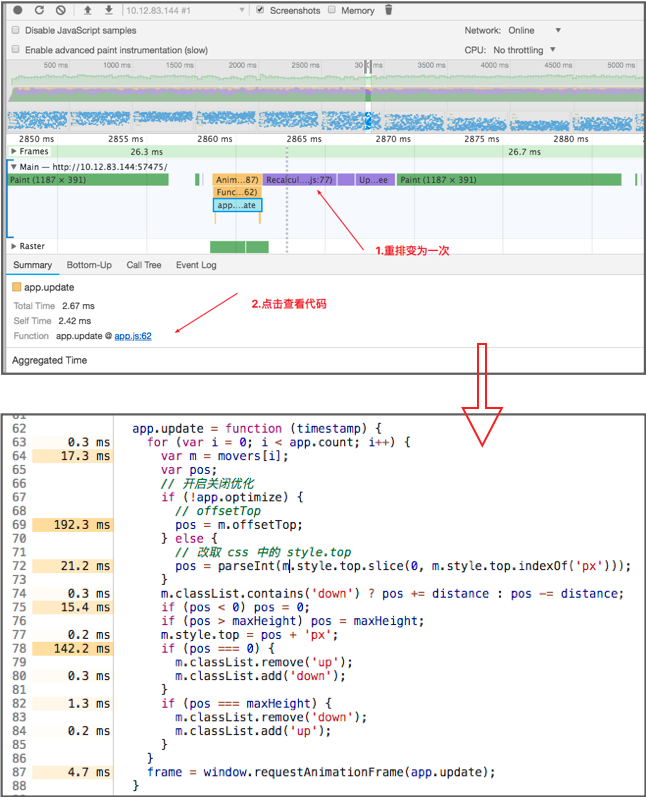
Task: Switch to the Bottom-Up tab
Action: point(89,265)
